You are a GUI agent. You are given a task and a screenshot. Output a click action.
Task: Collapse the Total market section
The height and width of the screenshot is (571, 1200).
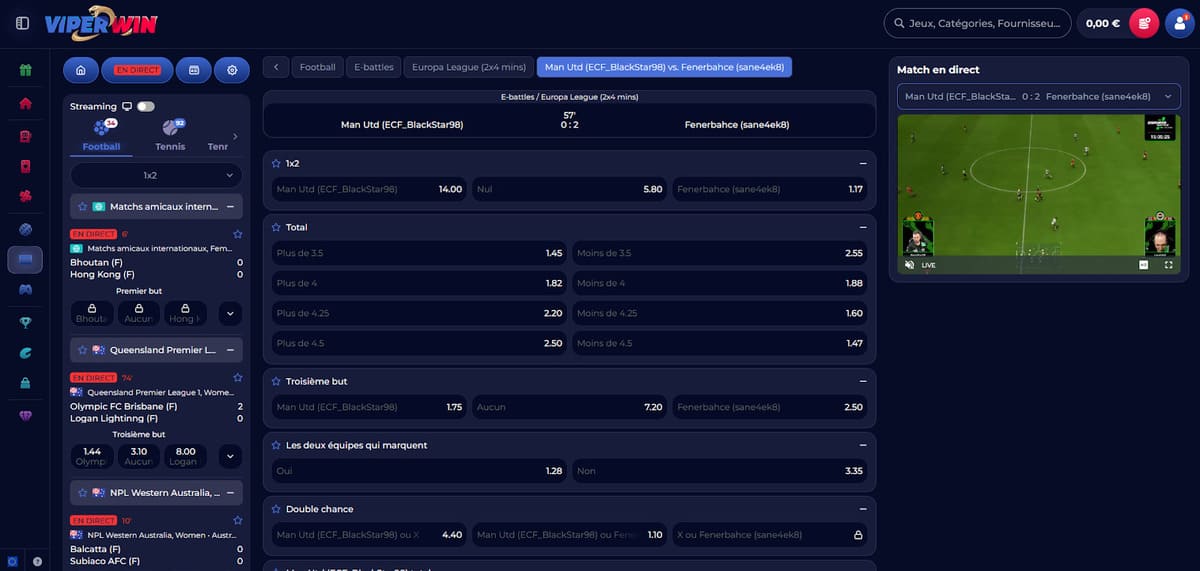(862, 227)
